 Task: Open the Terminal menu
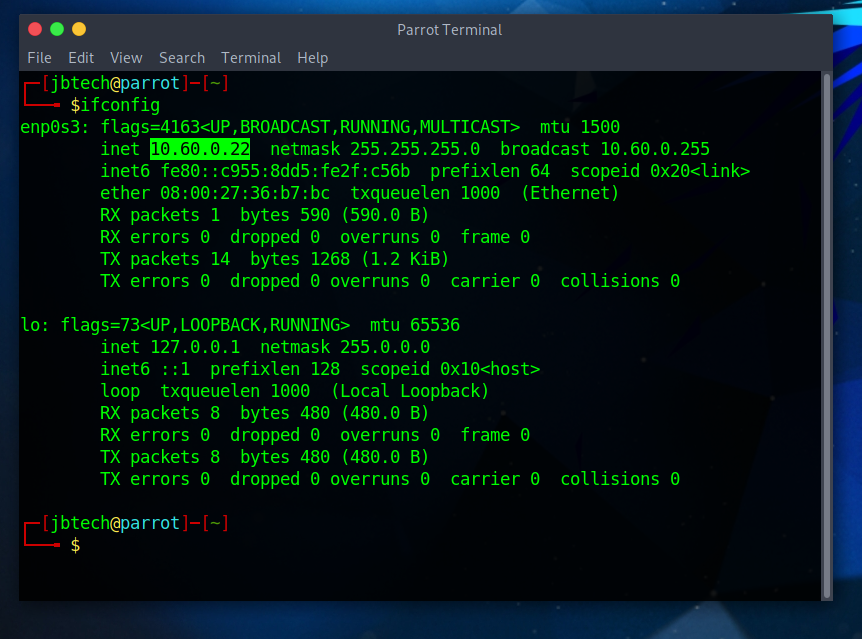tap(251, 58)
